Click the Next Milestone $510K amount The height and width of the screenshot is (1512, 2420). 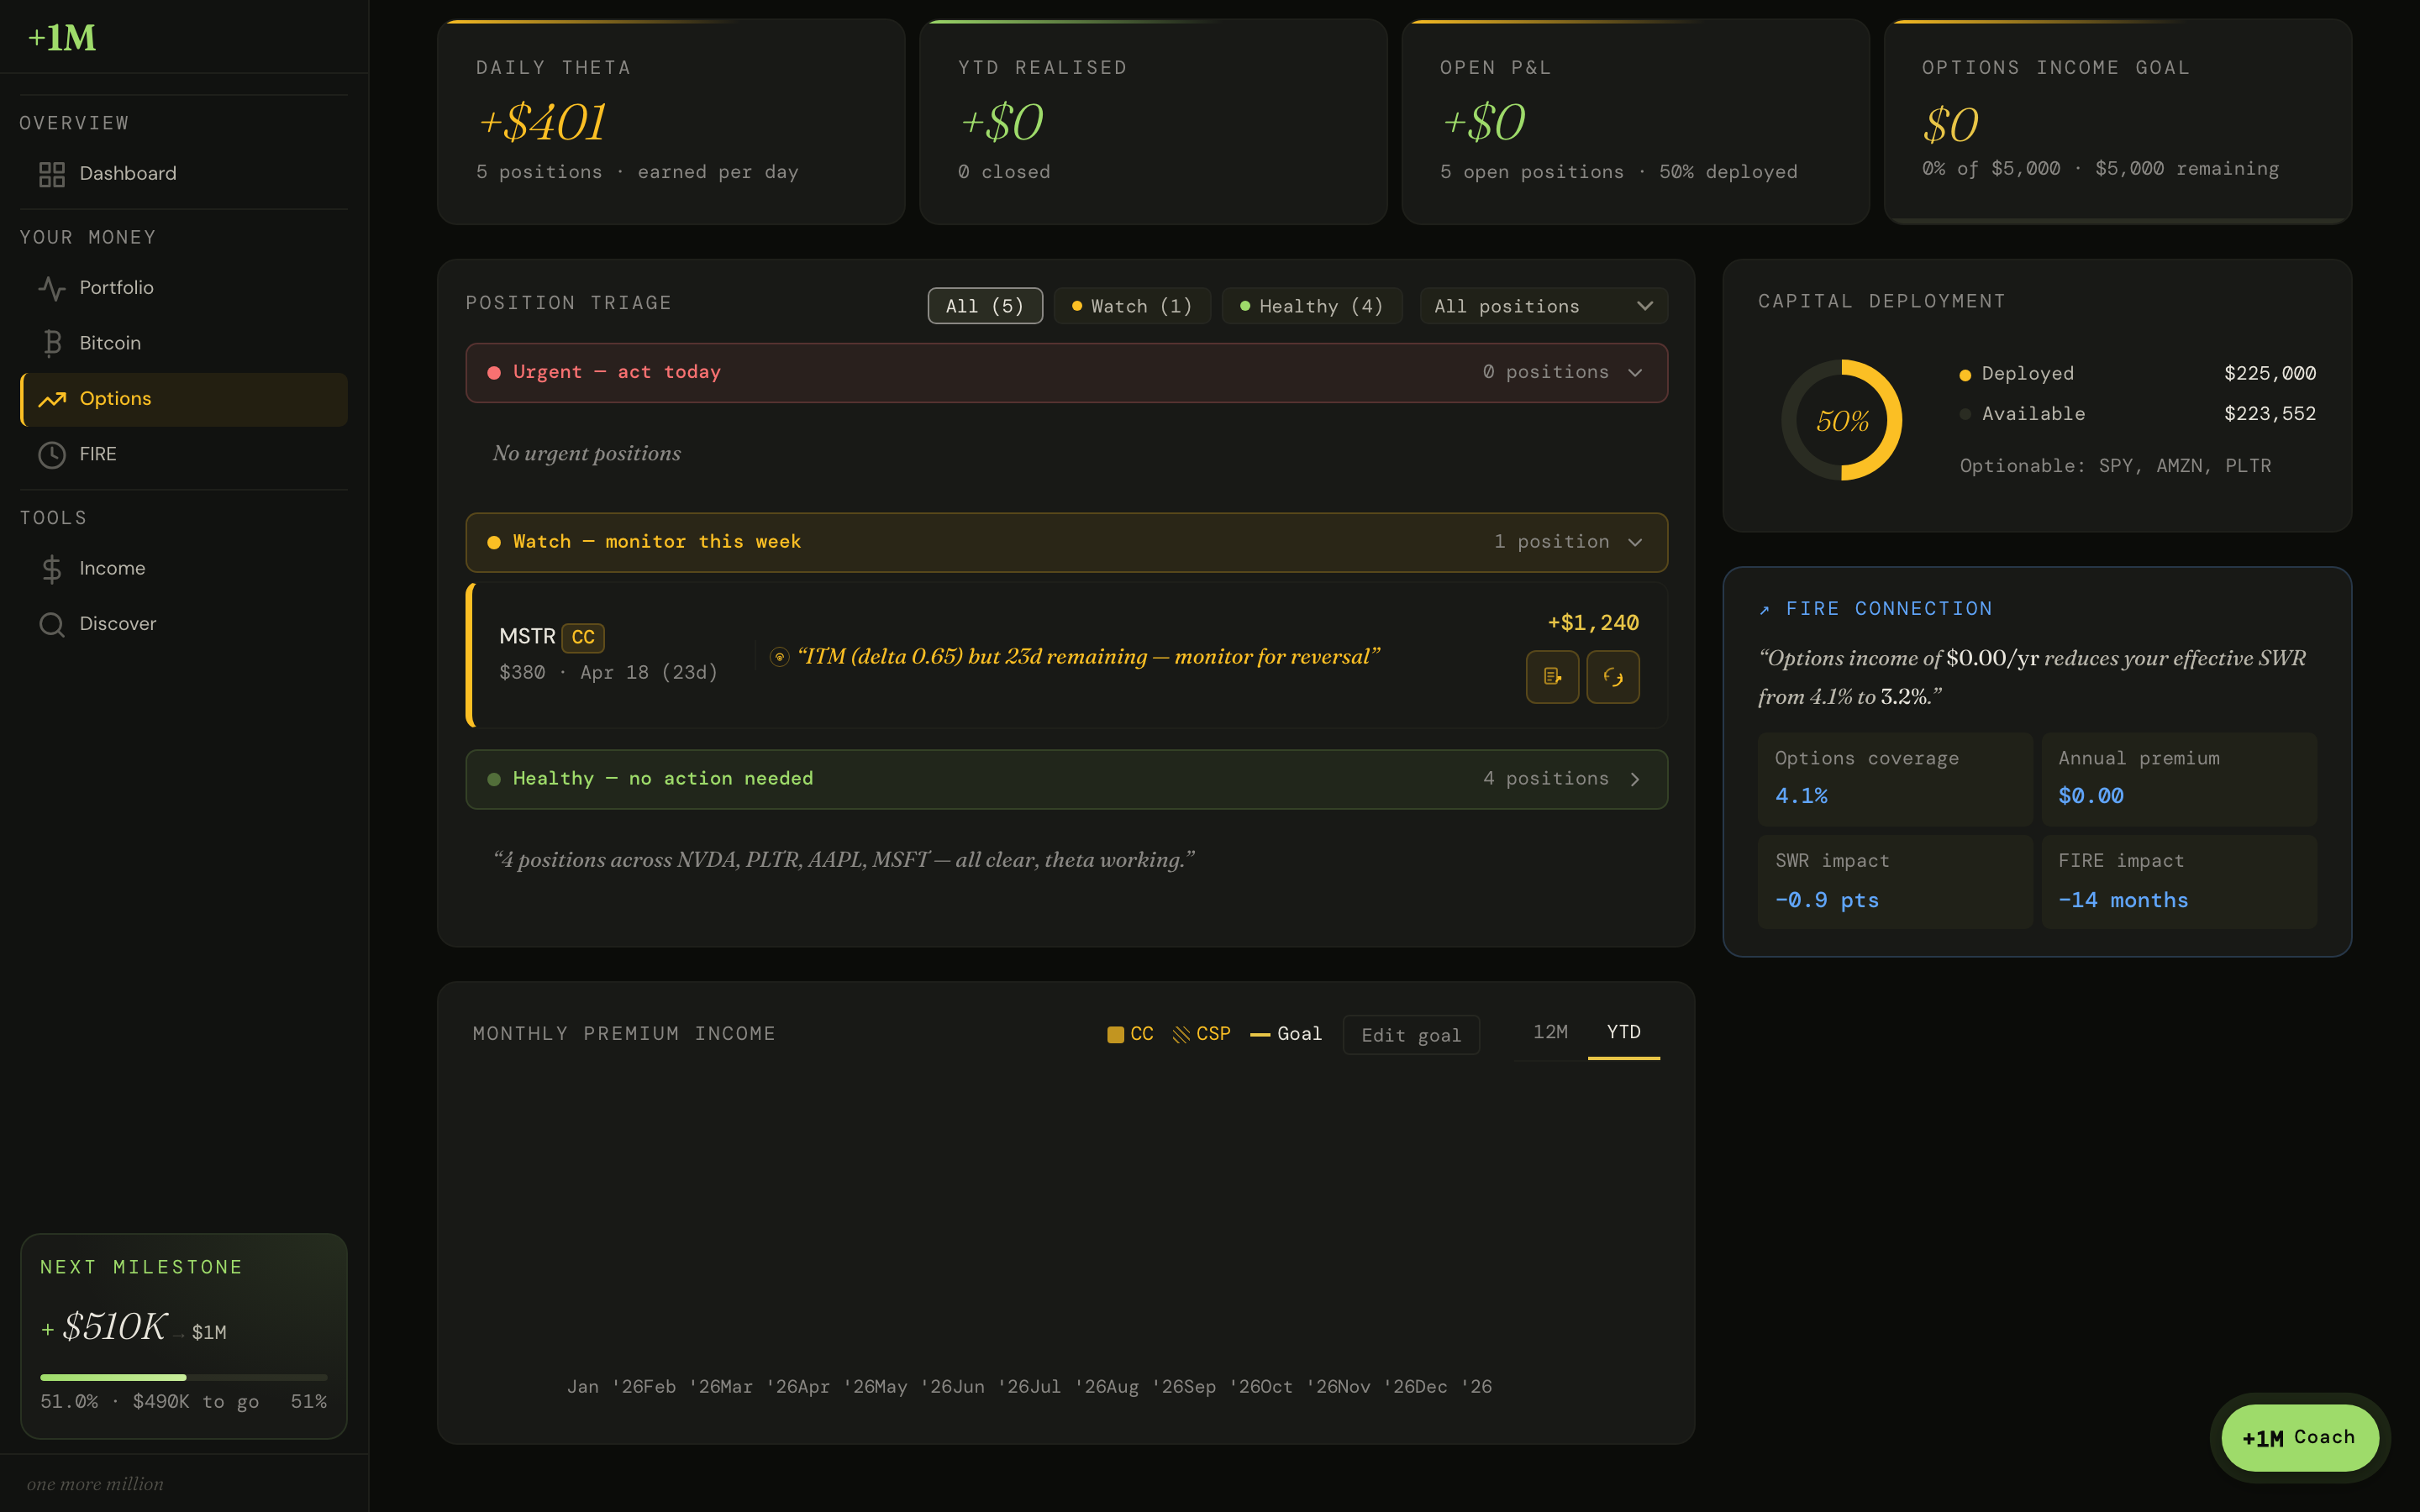(x=114, y=1327)
